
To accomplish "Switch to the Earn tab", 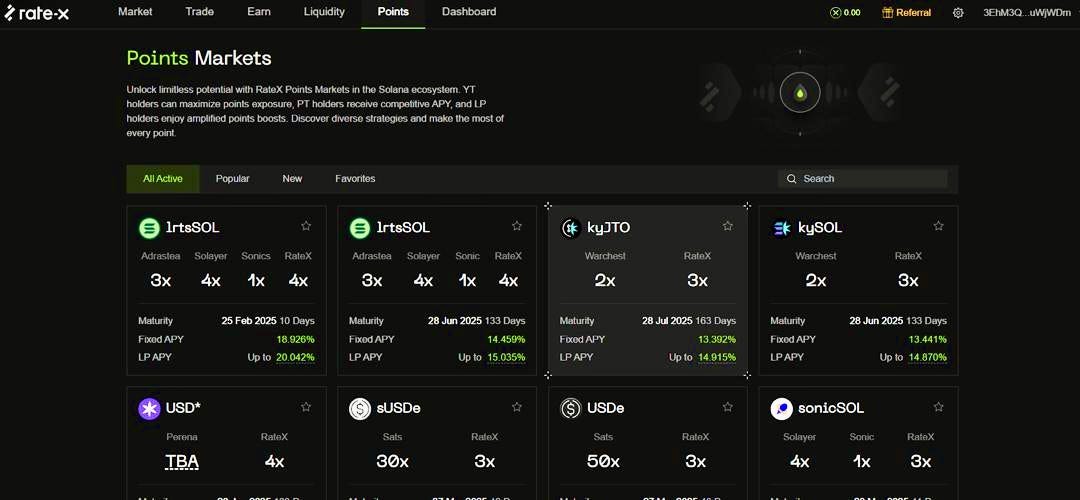I will (x=259, y=12).
